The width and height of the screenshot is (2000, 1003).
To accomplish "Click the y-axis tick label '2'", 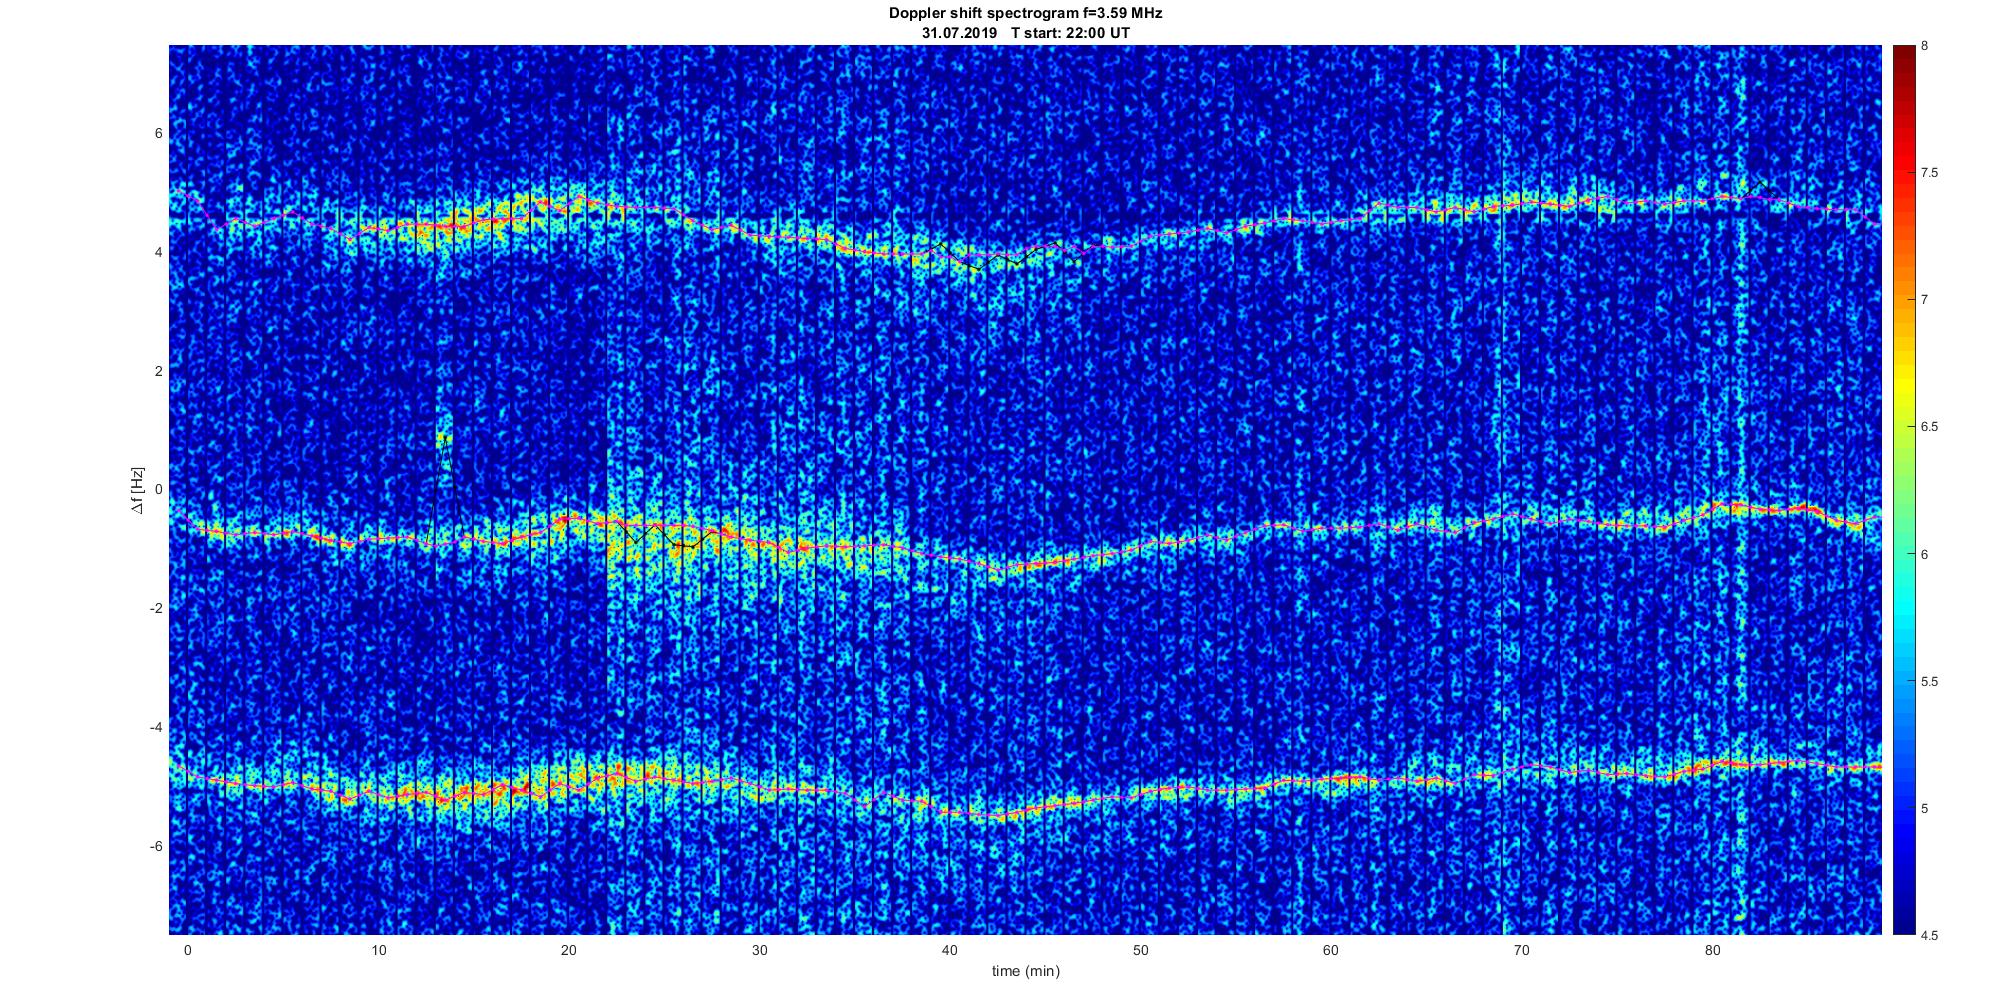I will click(159, 371).
